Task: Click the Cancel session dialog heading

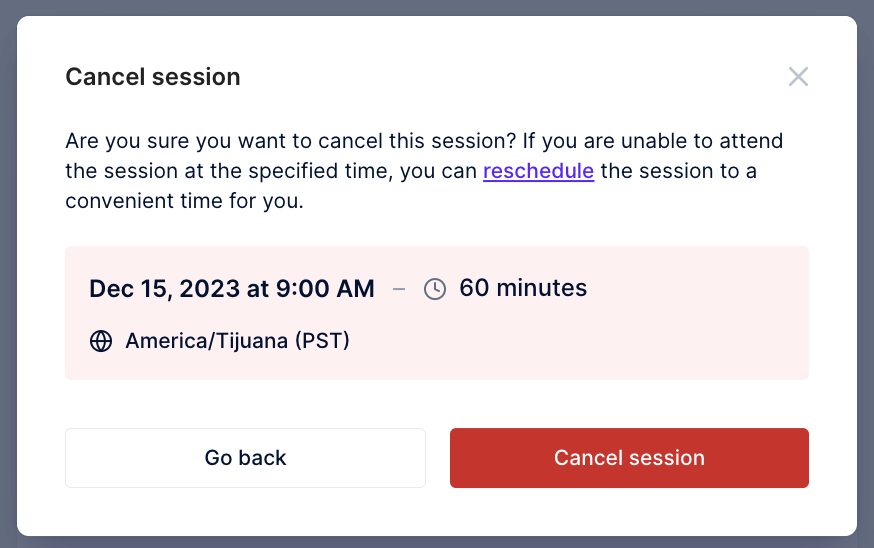Action: [x=153, y=77]
